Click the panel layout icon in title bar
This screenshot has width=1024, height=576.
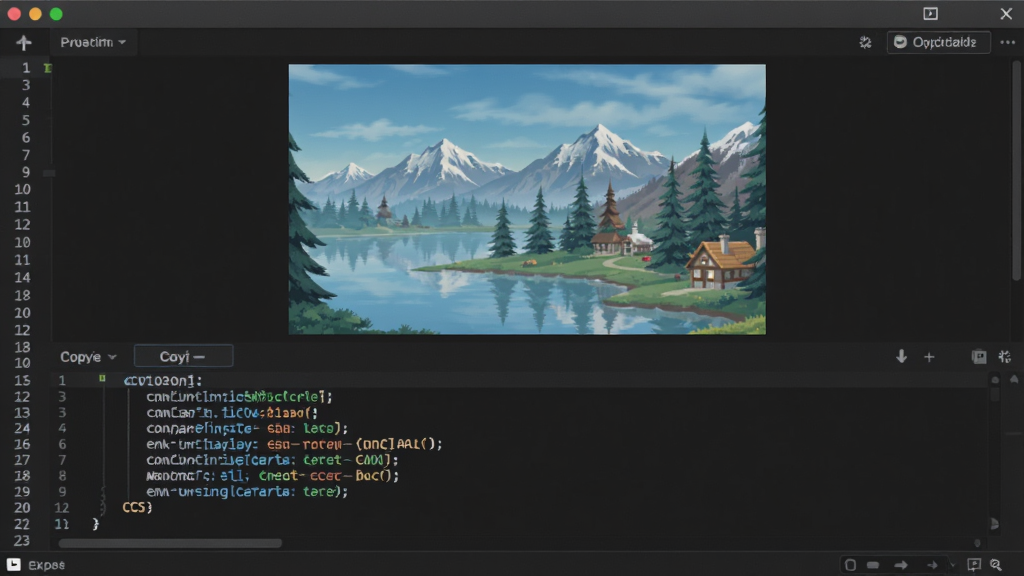click(931, 14)
